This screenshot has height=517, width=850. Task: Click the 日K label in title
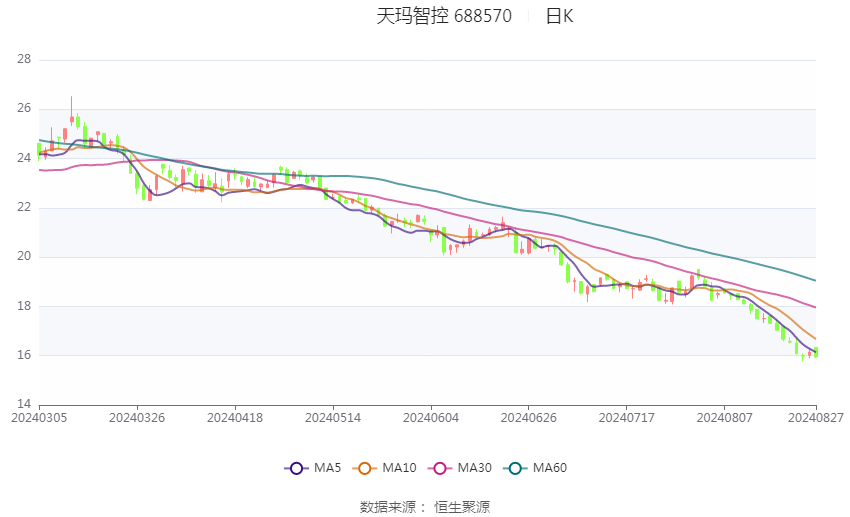[559, 16]
